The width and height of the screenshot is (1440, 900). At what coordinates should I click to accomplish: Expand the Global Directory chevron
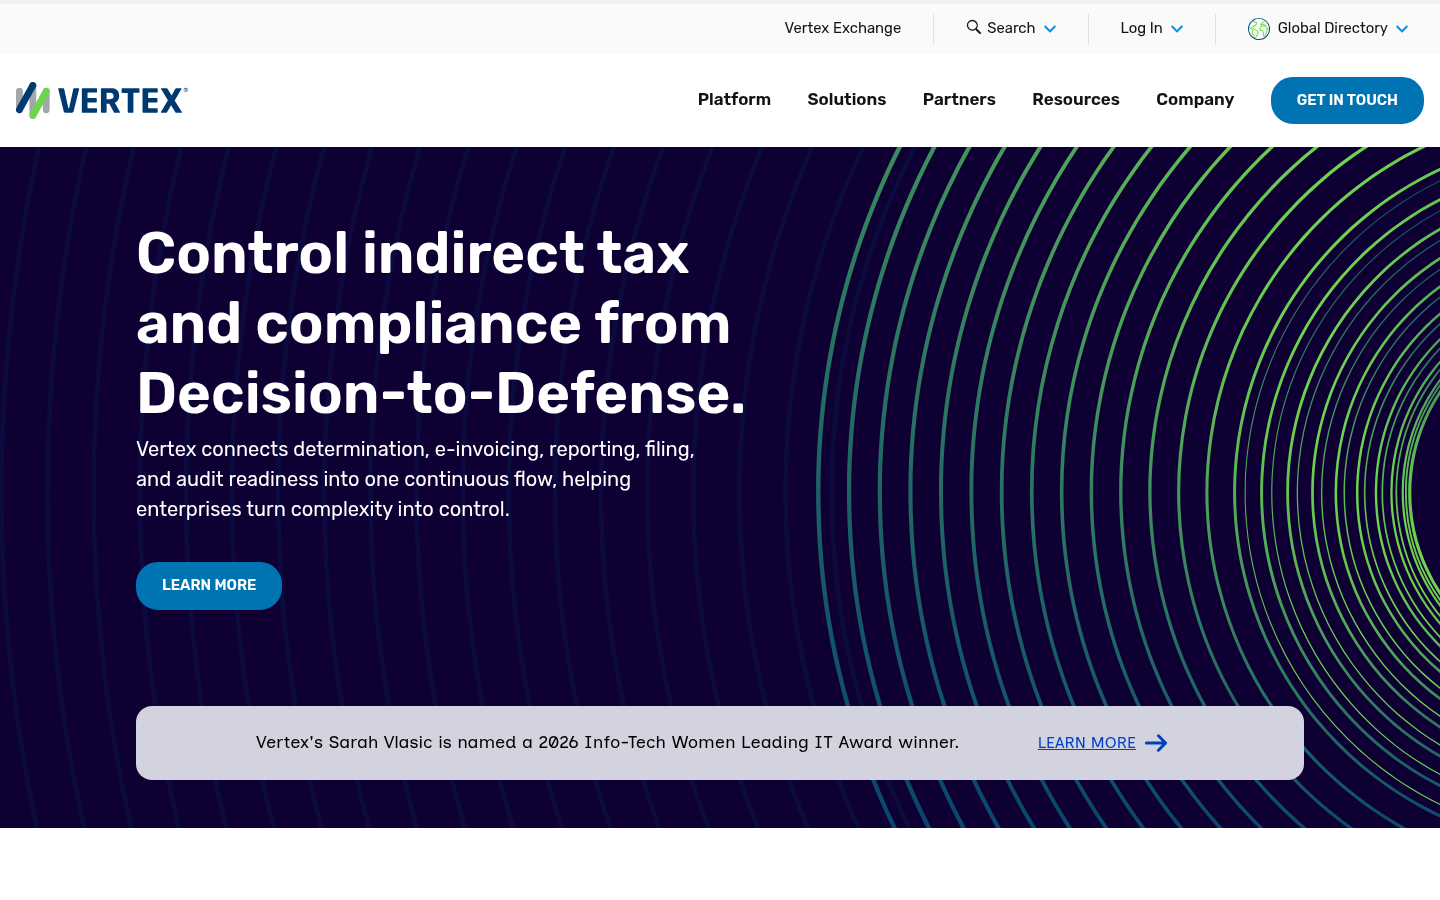coord(1402,29)
